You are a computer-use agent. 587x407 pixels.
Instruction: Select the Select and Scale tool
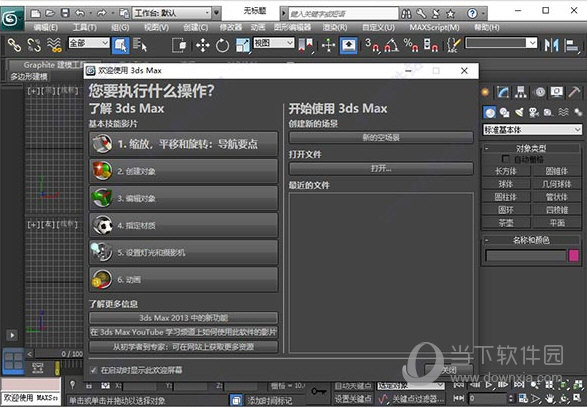pyautogui.click(x=243, y=45)
